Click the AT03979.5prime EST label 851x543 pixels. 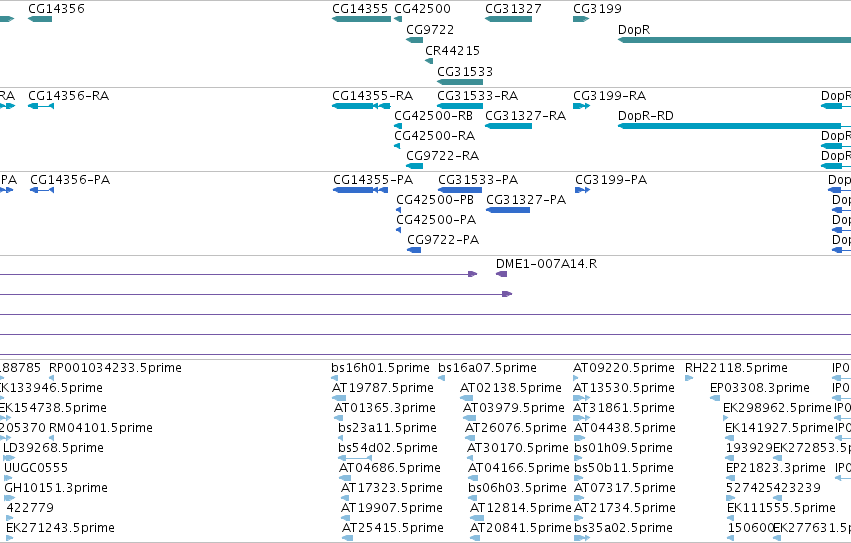click(x=514, y=408)
